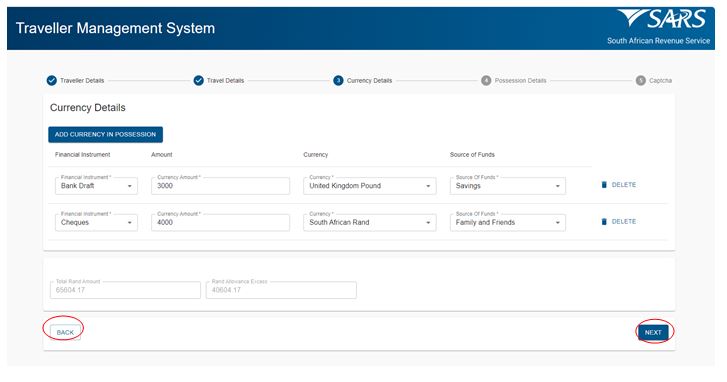Click the Currency Details step number icon
Image resolution: width=727 pixels, height=382 pixels.
click(338, 81)
